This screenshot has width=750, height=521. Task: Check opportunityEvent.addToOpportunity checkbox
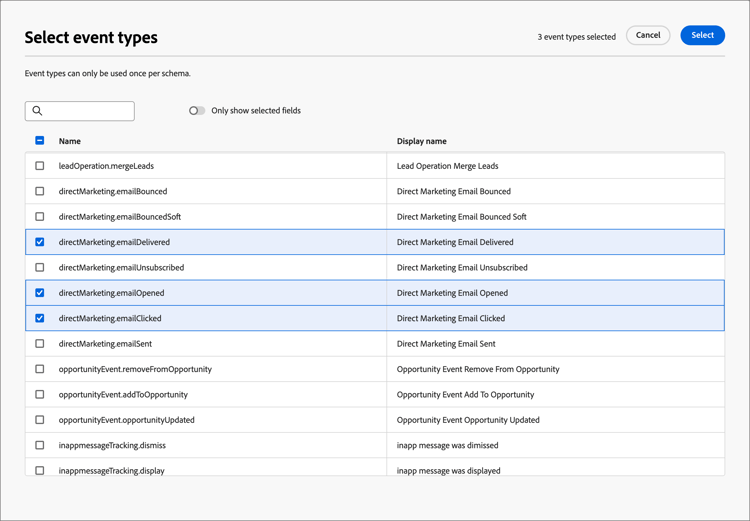(40, 395)
